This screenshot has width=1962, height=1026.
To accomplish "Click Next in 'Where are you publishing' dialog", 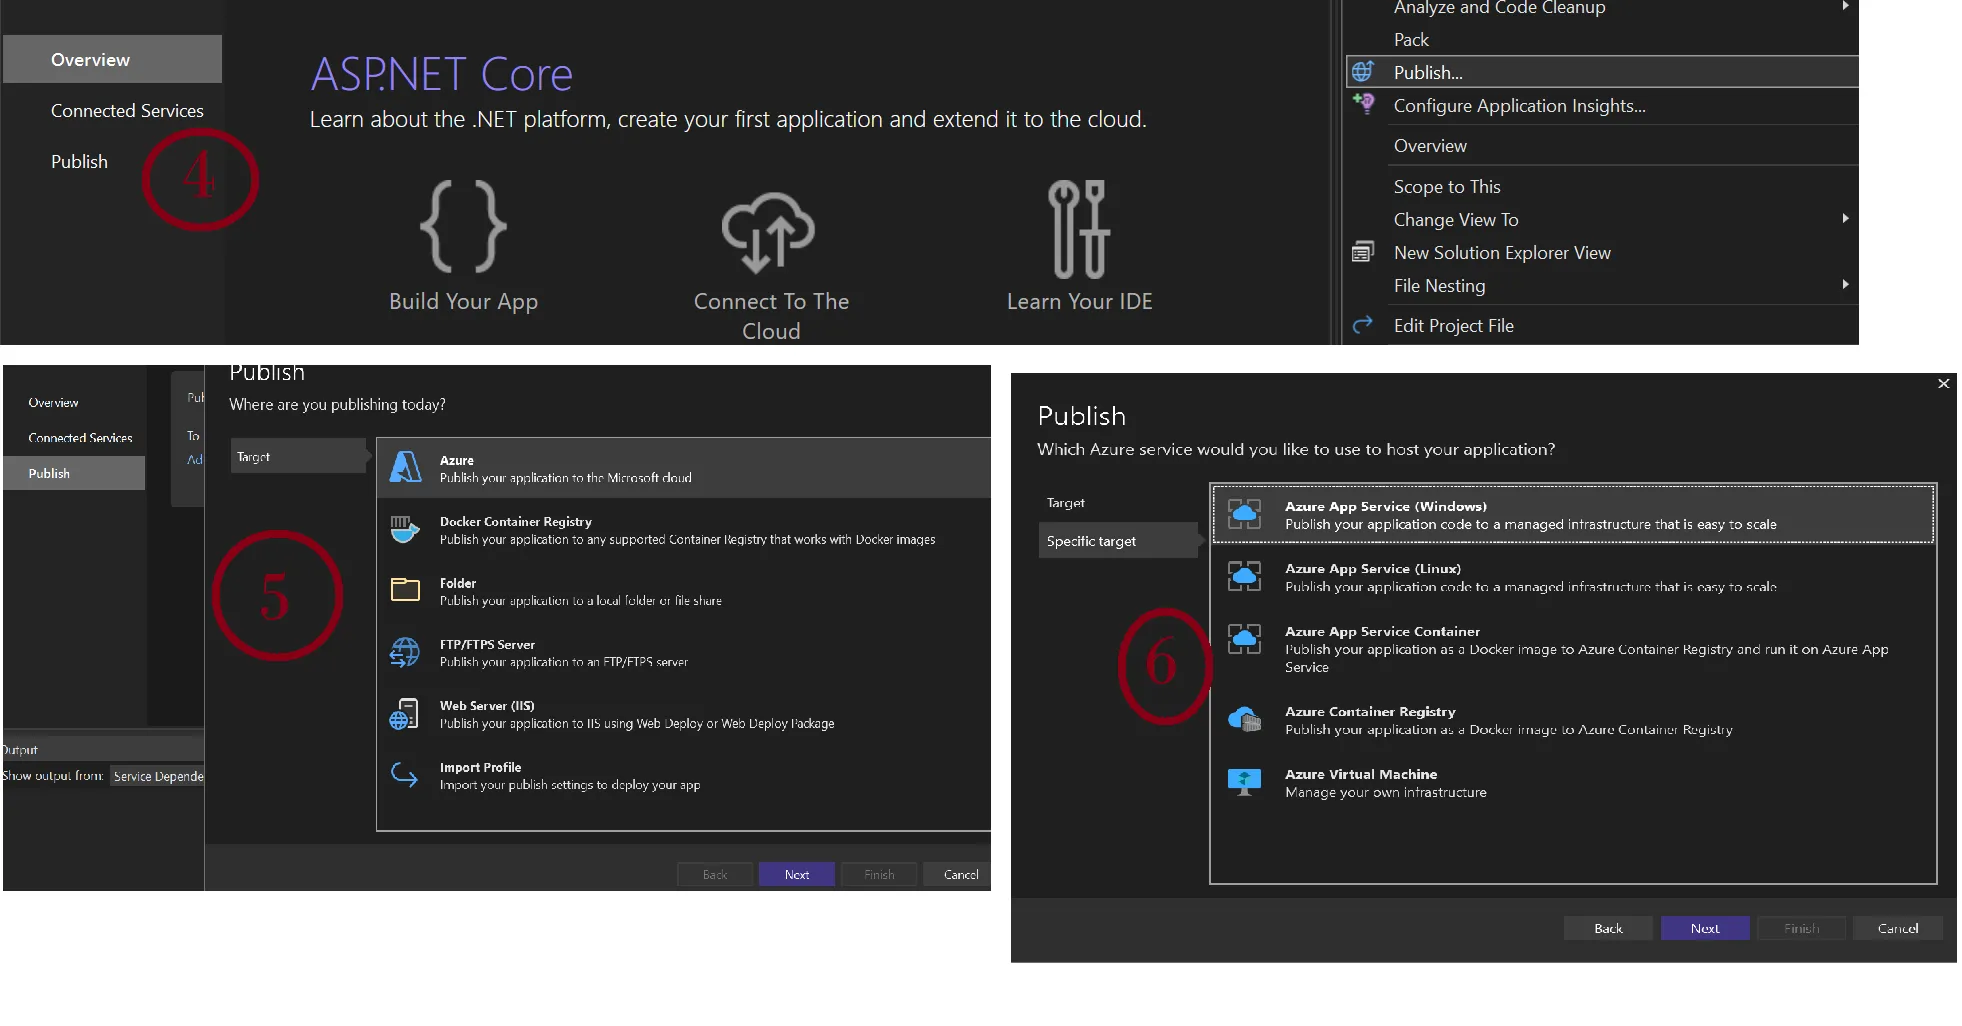I will pyautogui.click(x=797, y=875).
